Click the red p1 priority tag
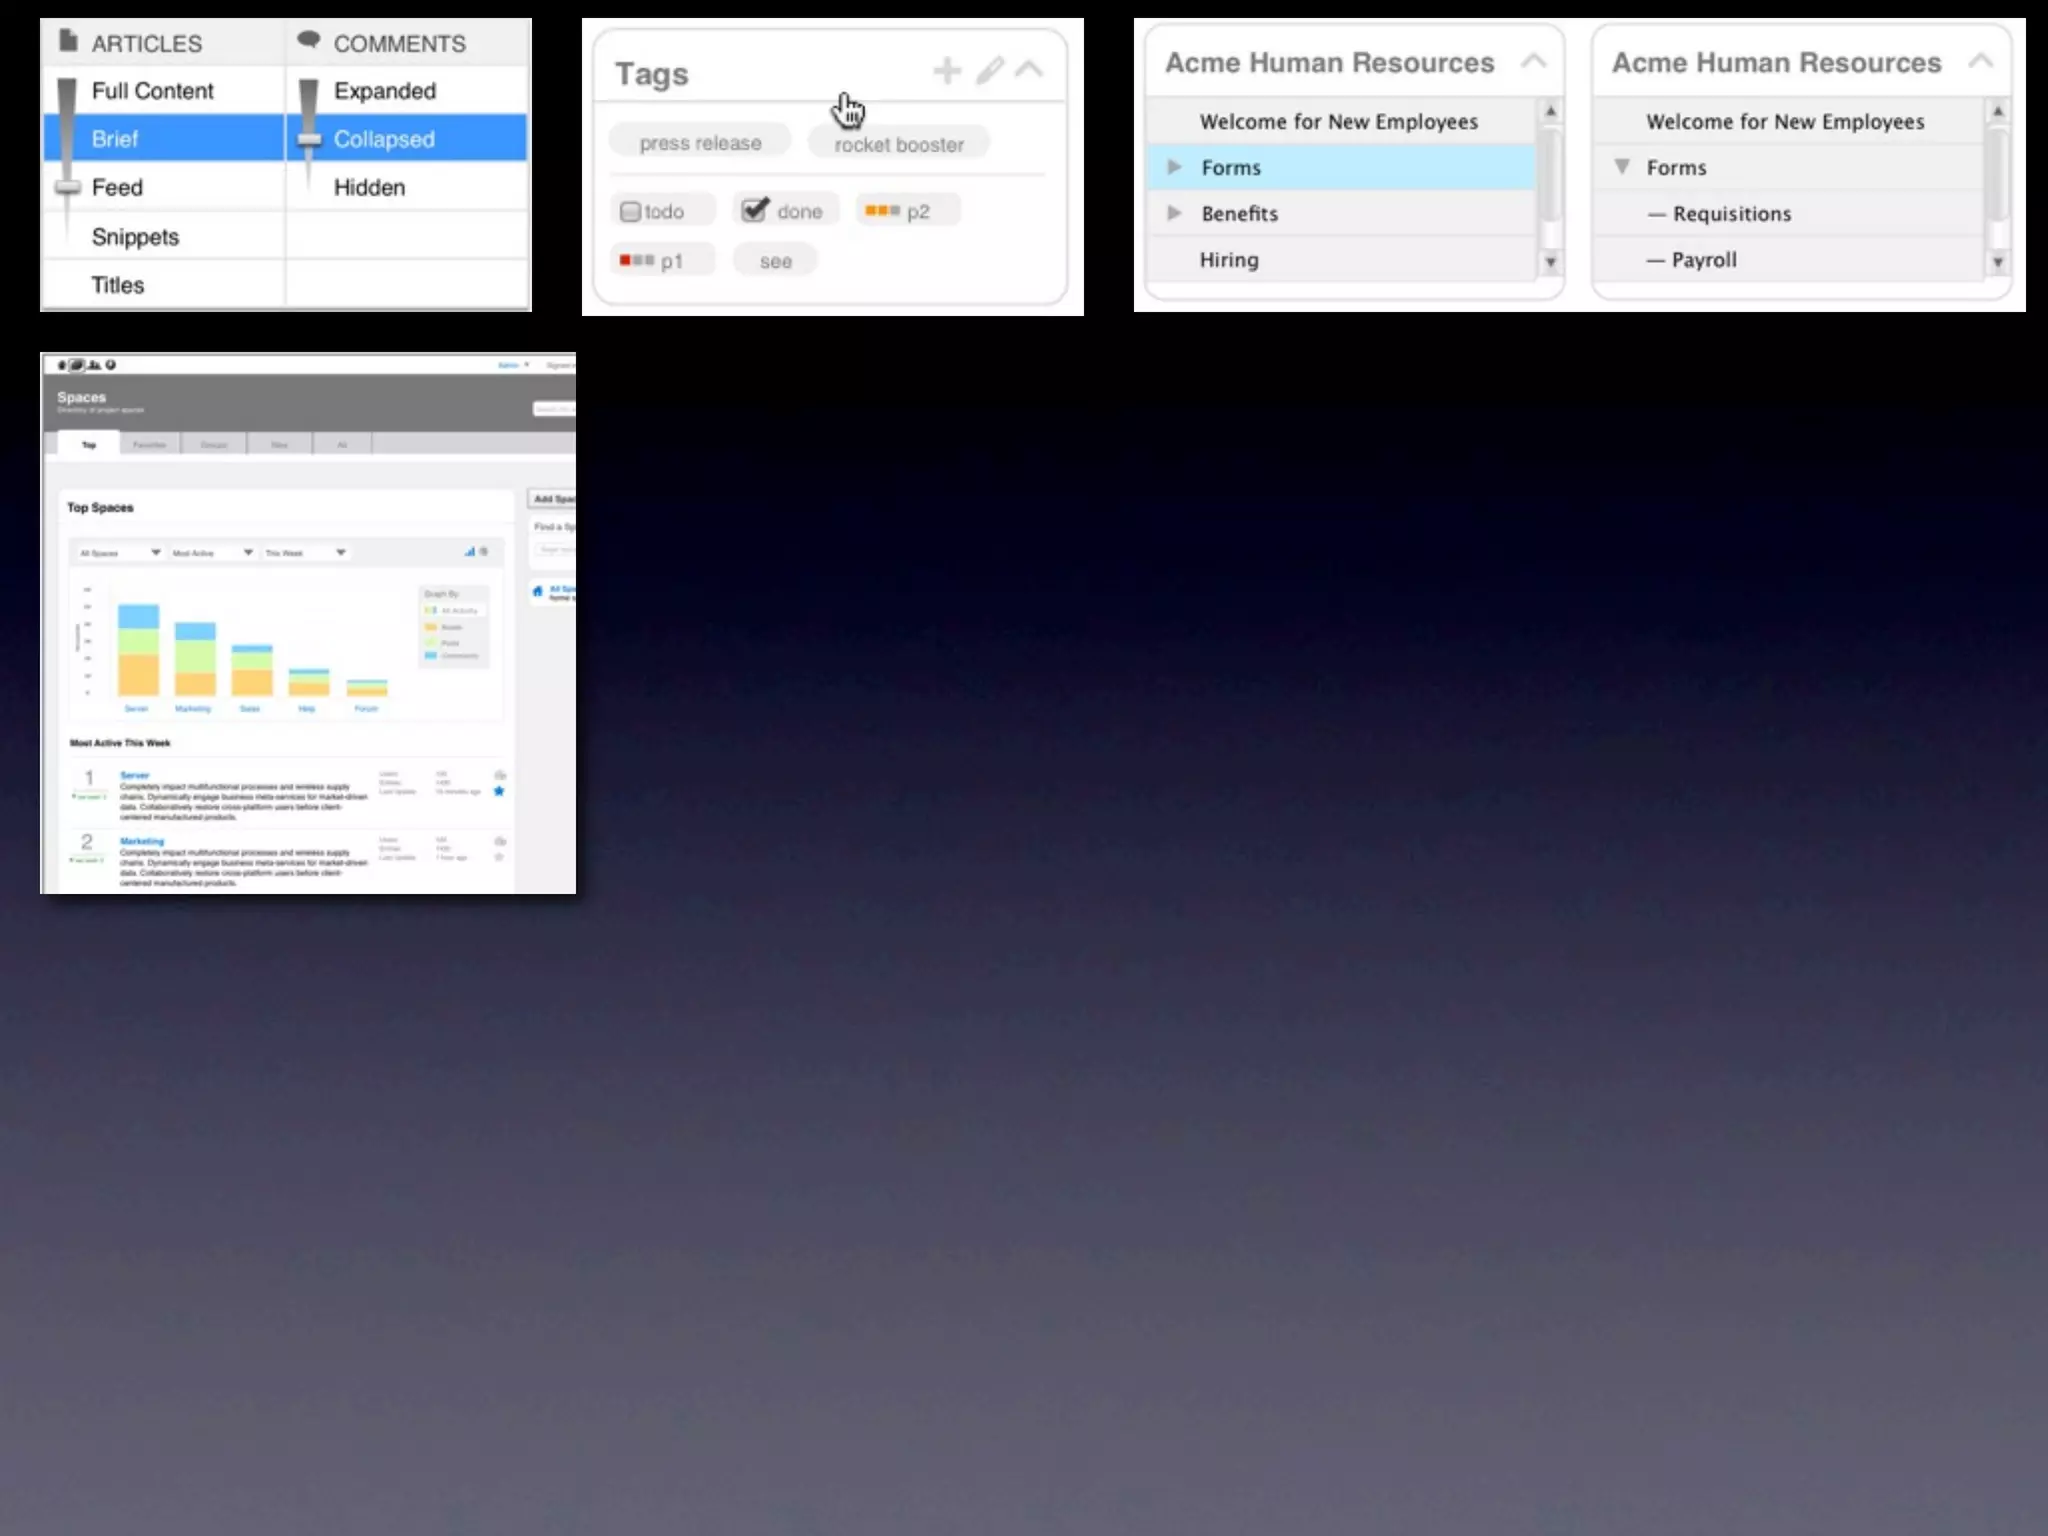The width and height of the screenshot is (2048, 1536). 651,261
